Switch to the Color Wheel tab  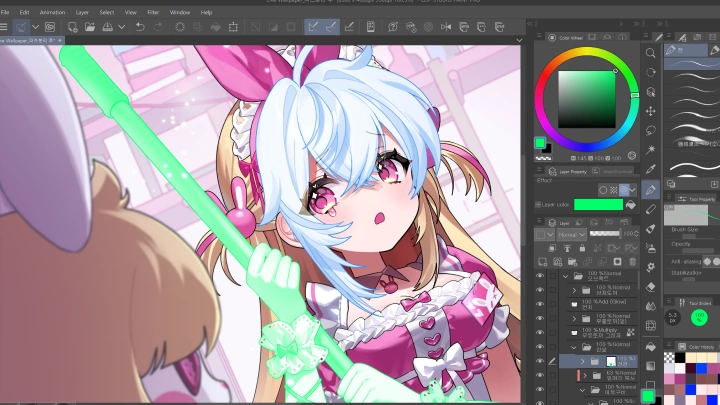(x=566, y=38)
